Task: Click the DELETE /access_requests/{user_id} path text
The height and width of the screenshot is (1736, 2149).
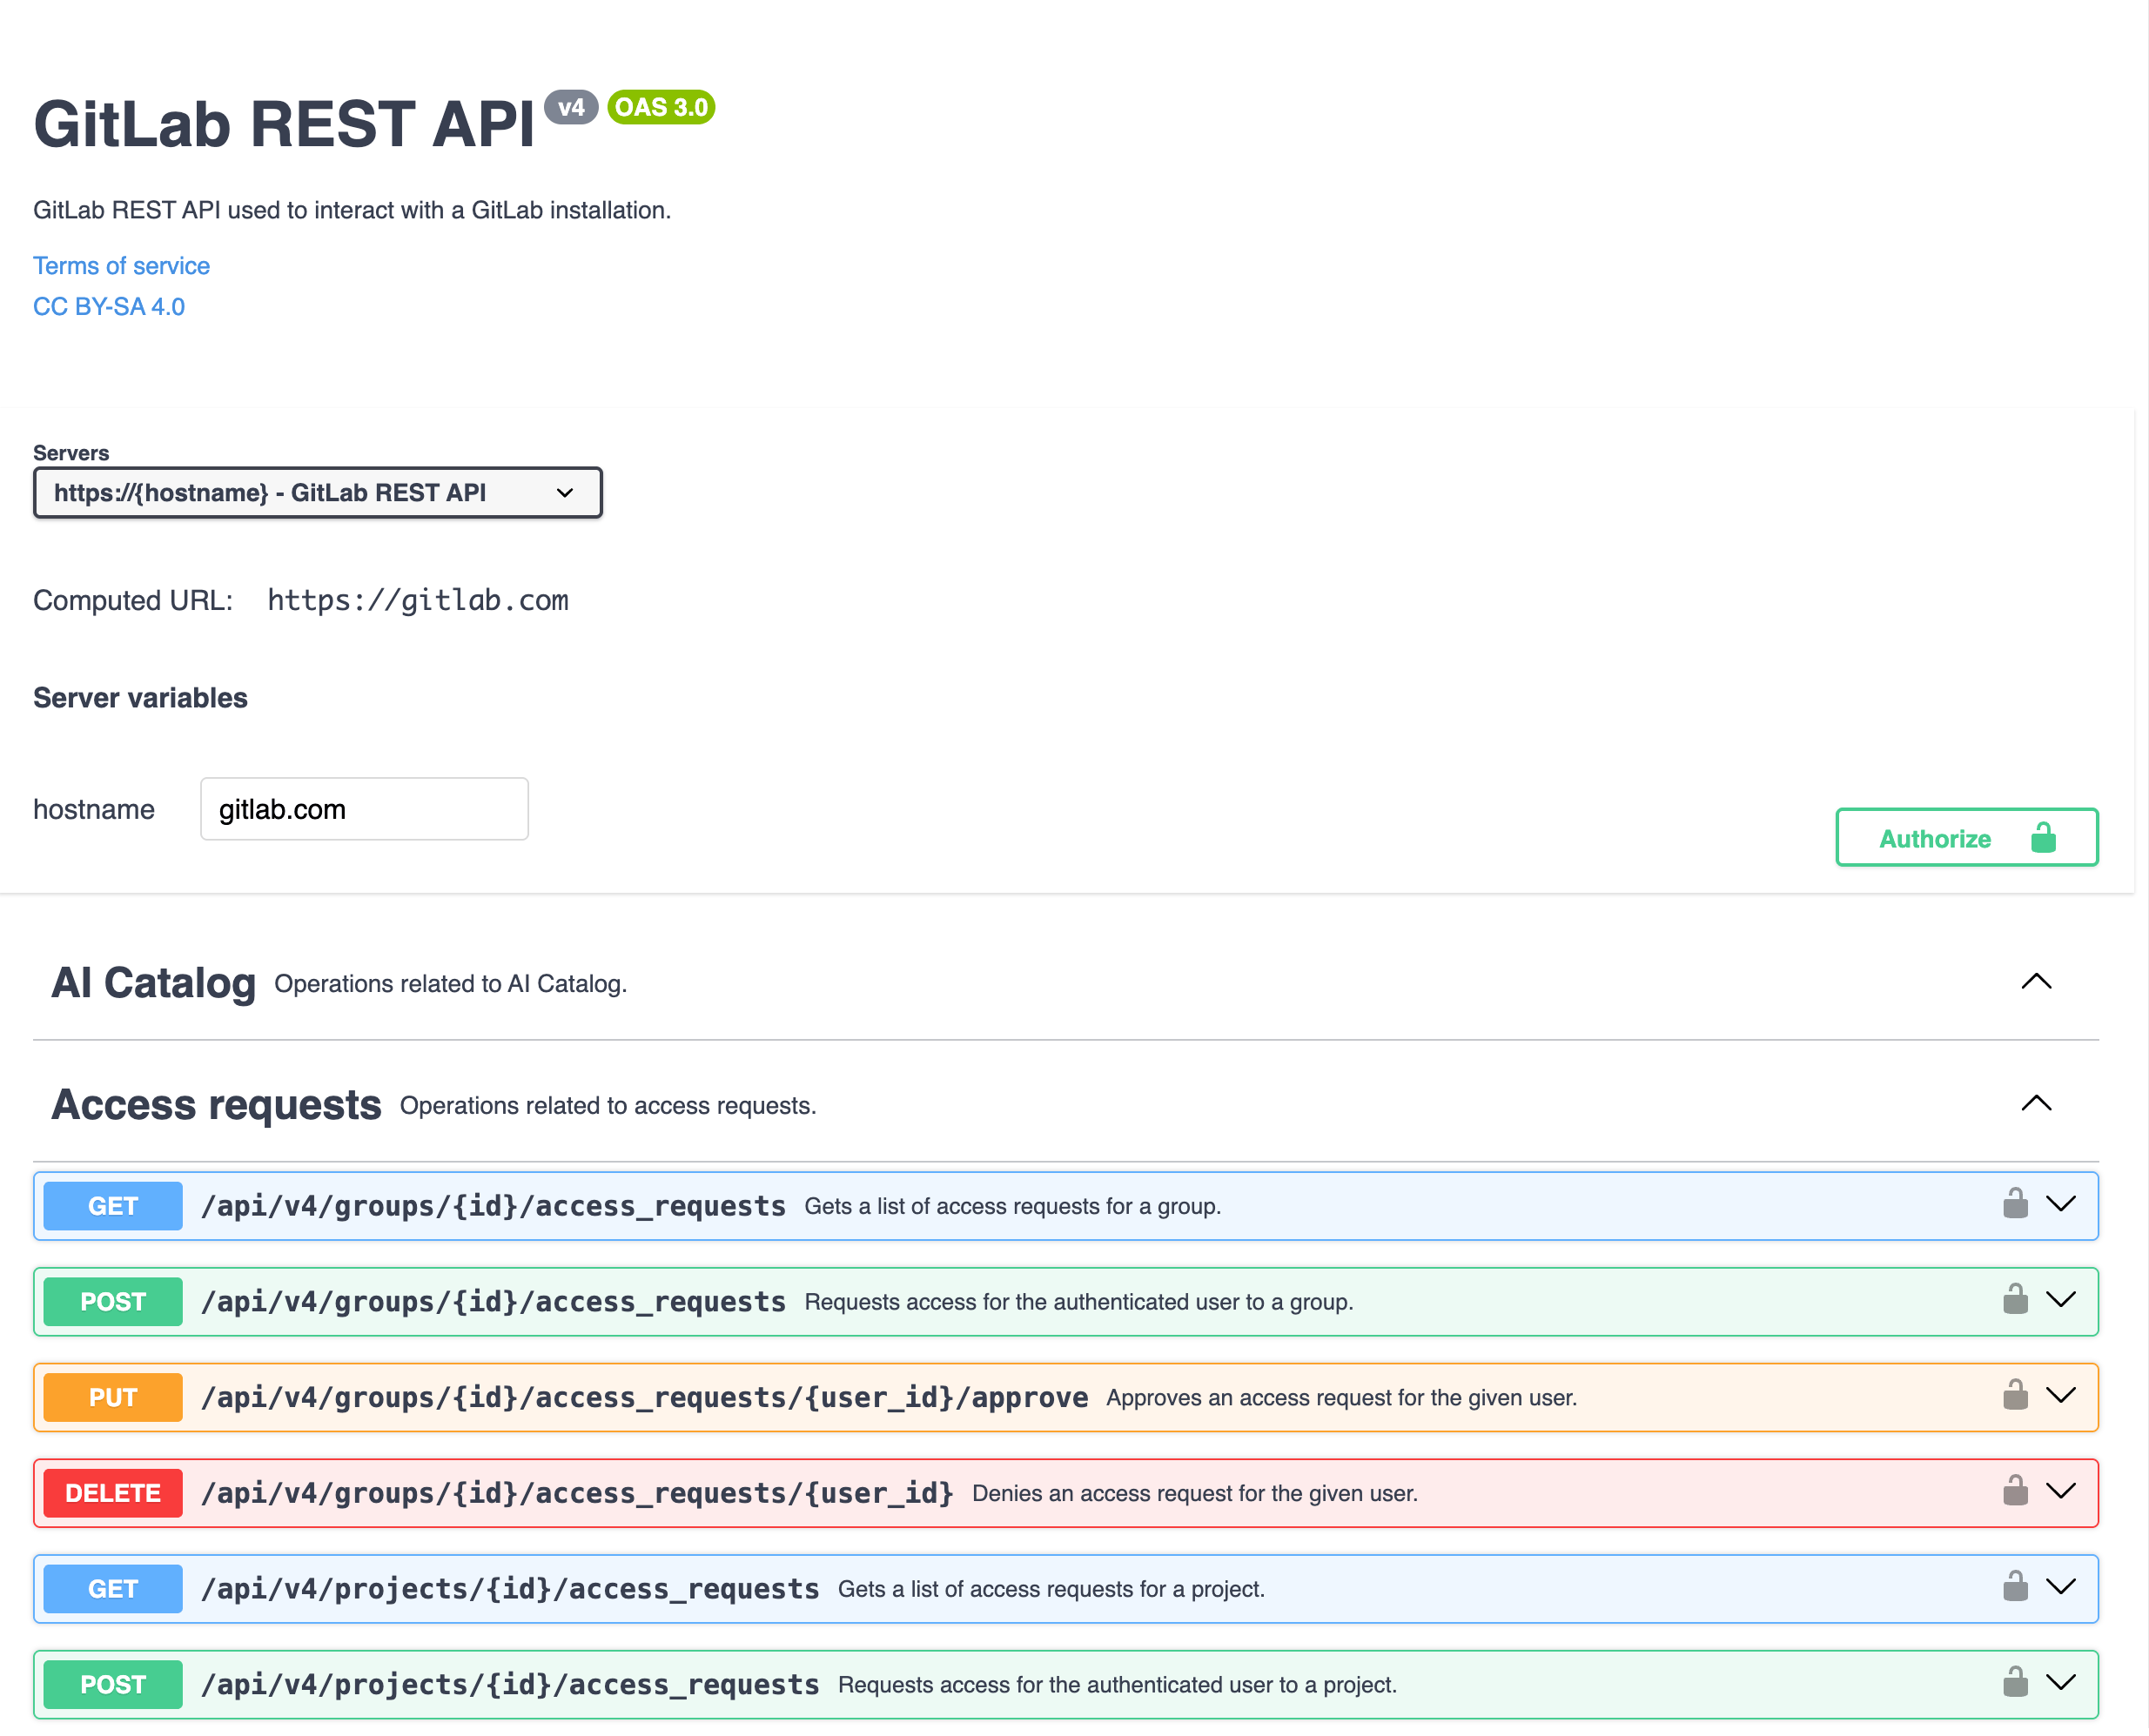Action: [577, 1493]
